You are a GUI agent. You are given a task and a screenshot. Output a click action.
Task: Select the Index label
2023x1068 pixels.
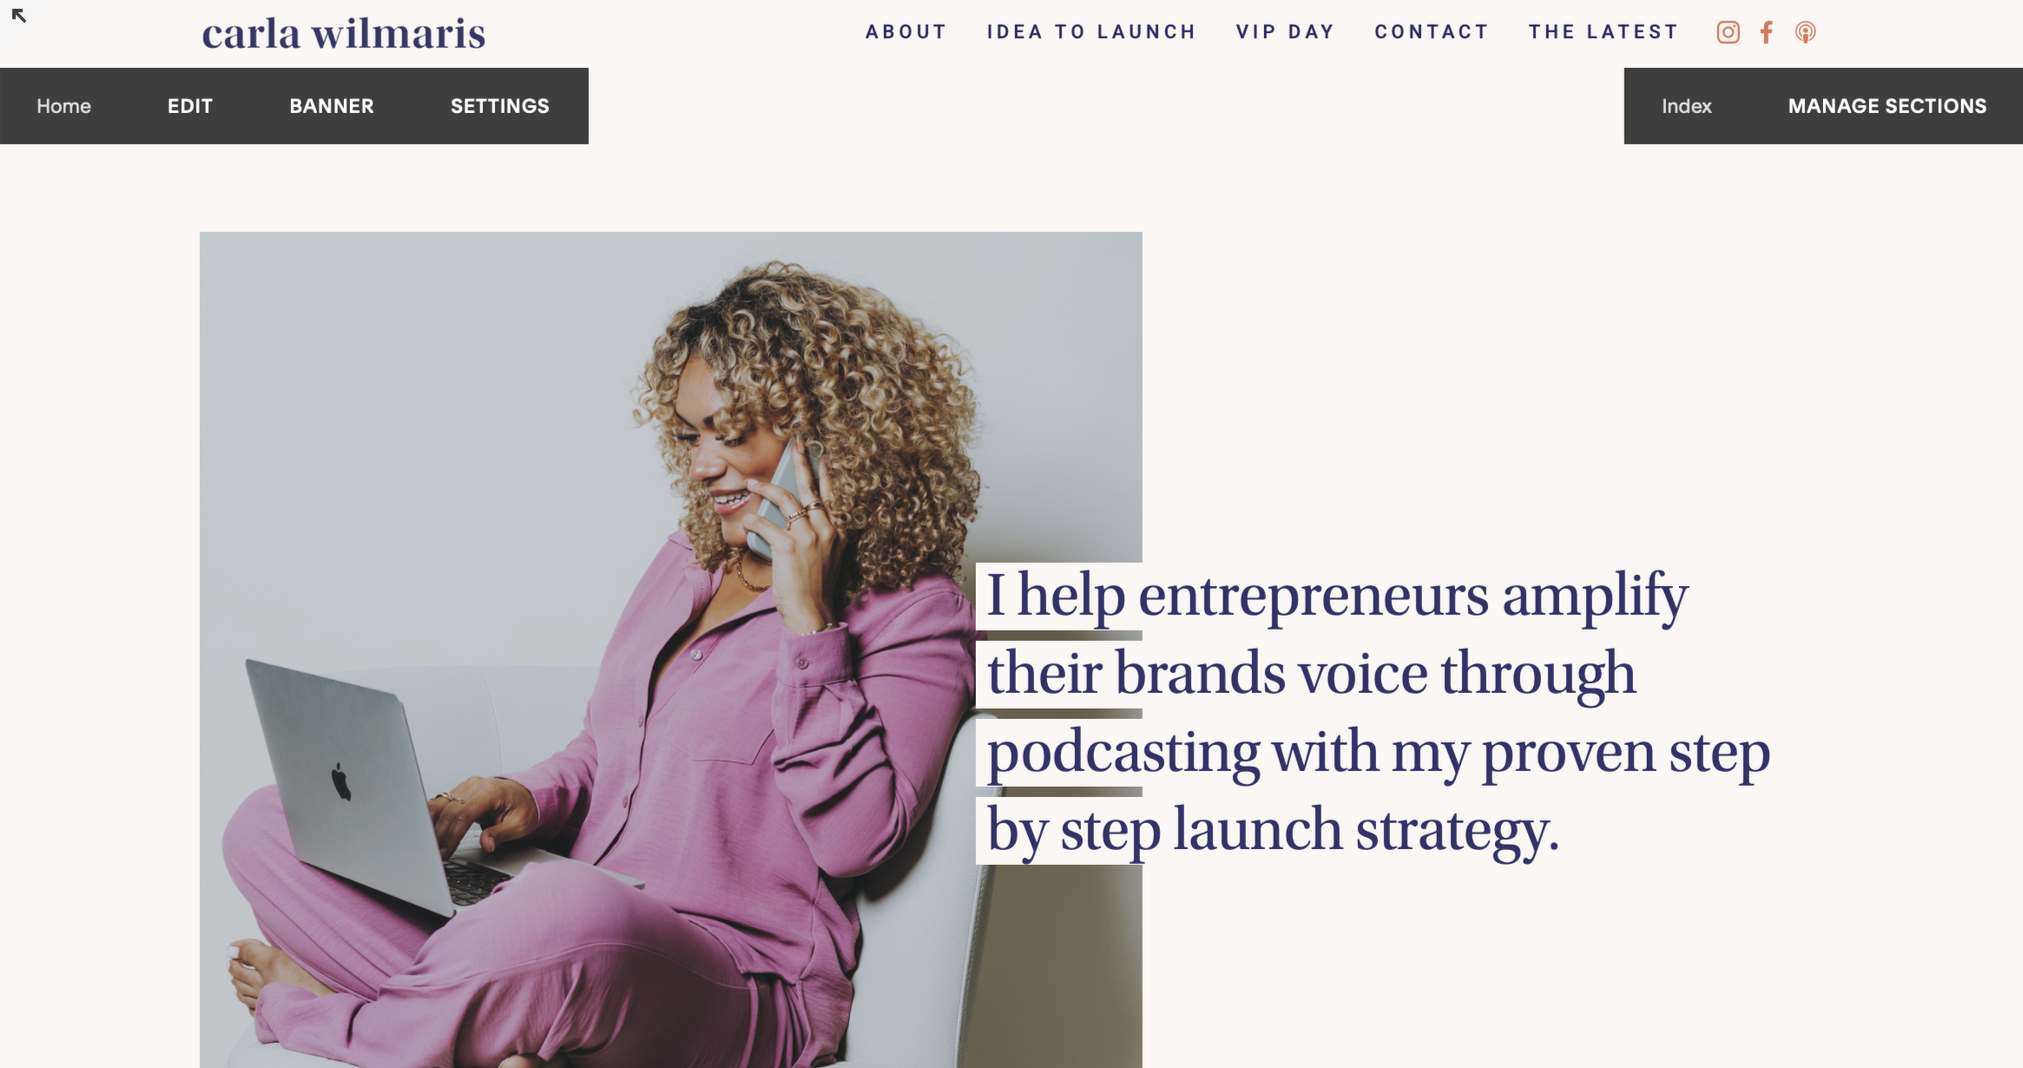pyautogui.click(x=1687, y=106)
